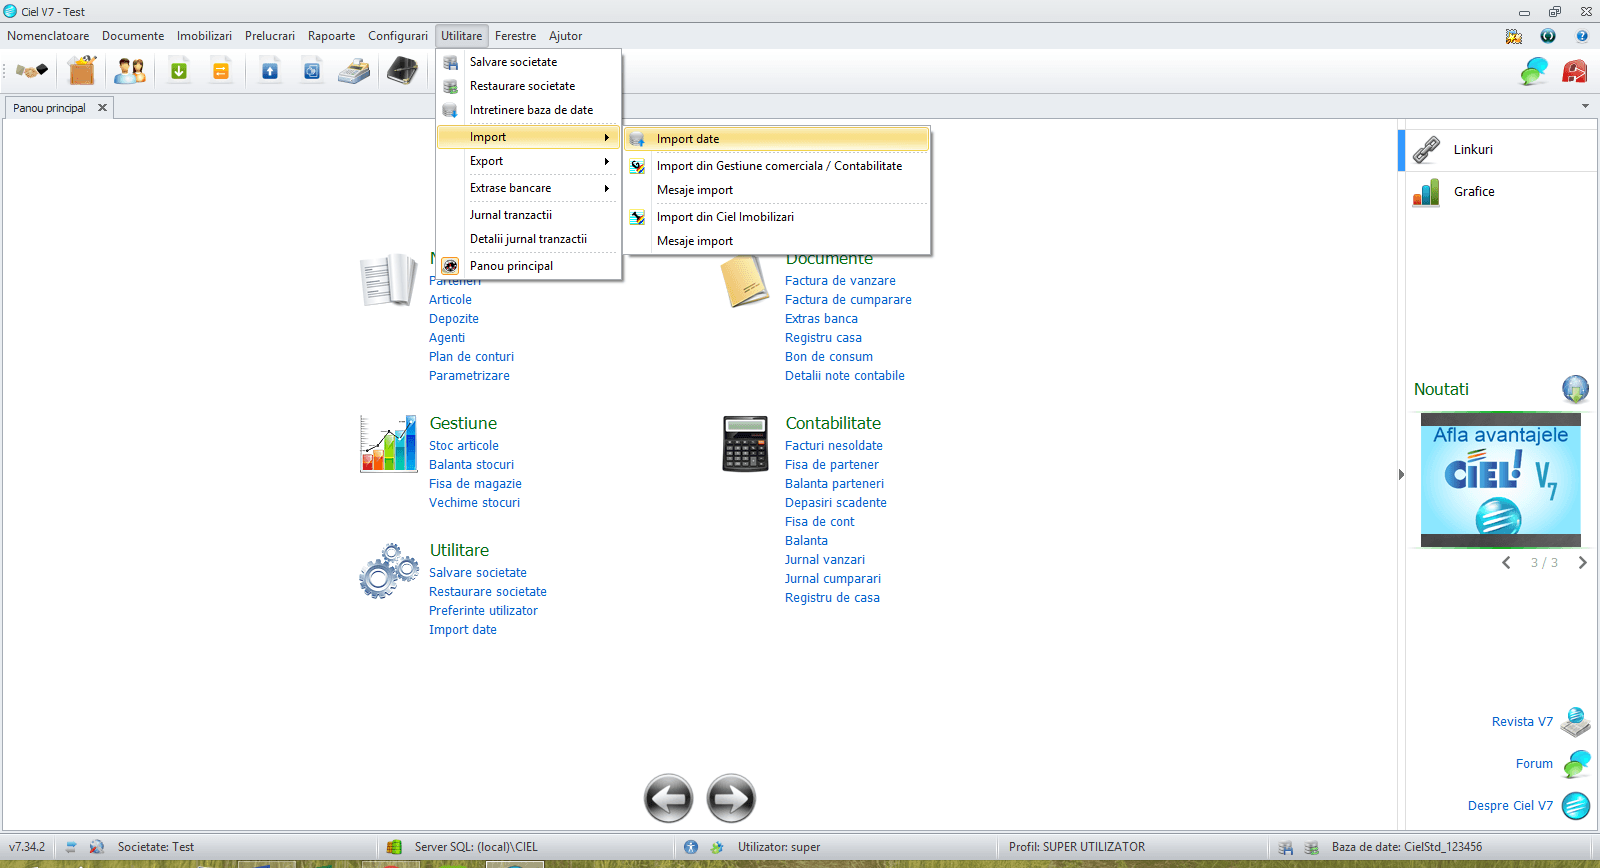The image size is (1600, 868).
Task: Go to previous Noutati slide
Action: (x=1506, y=563)
